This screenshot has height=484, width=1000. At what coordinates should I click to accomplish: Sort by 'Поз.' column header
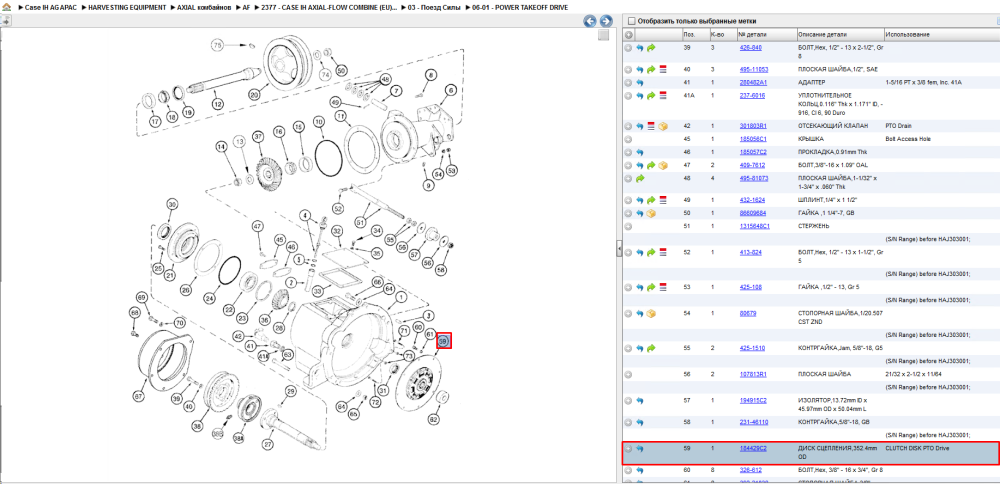[695, 34]
